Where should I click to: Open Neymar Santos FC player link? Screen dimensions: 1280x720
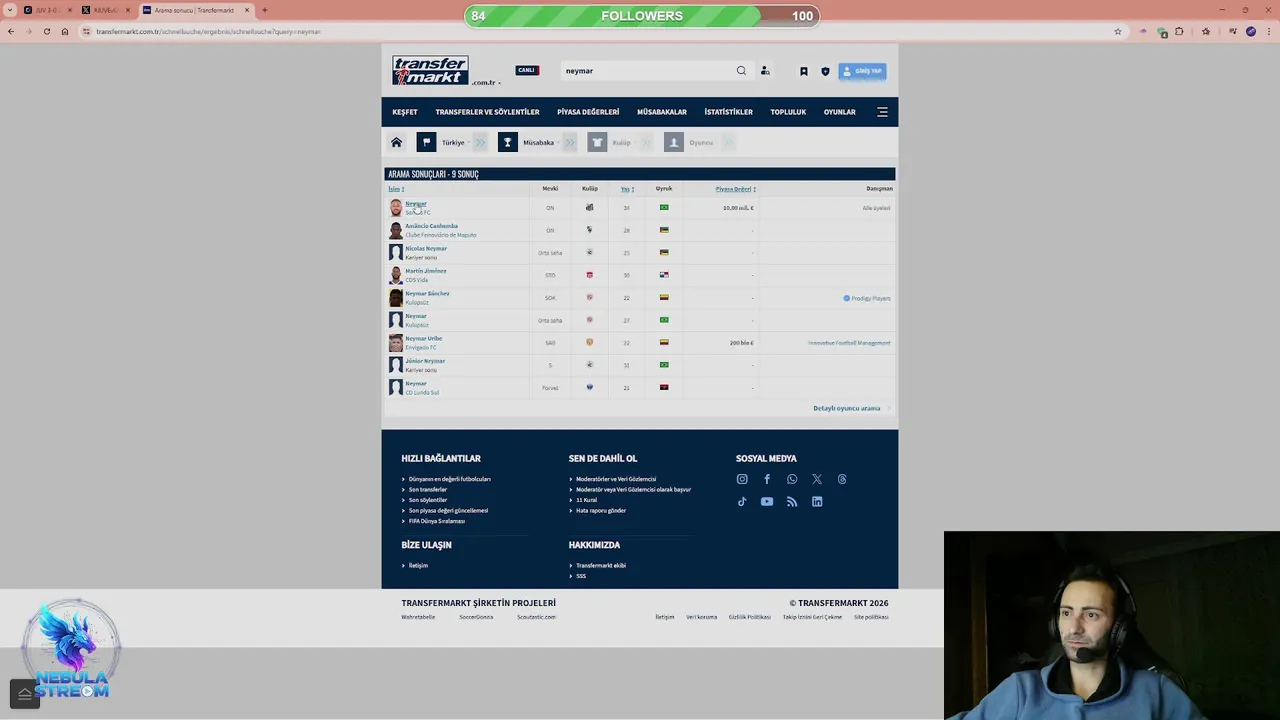click(415, 204)
